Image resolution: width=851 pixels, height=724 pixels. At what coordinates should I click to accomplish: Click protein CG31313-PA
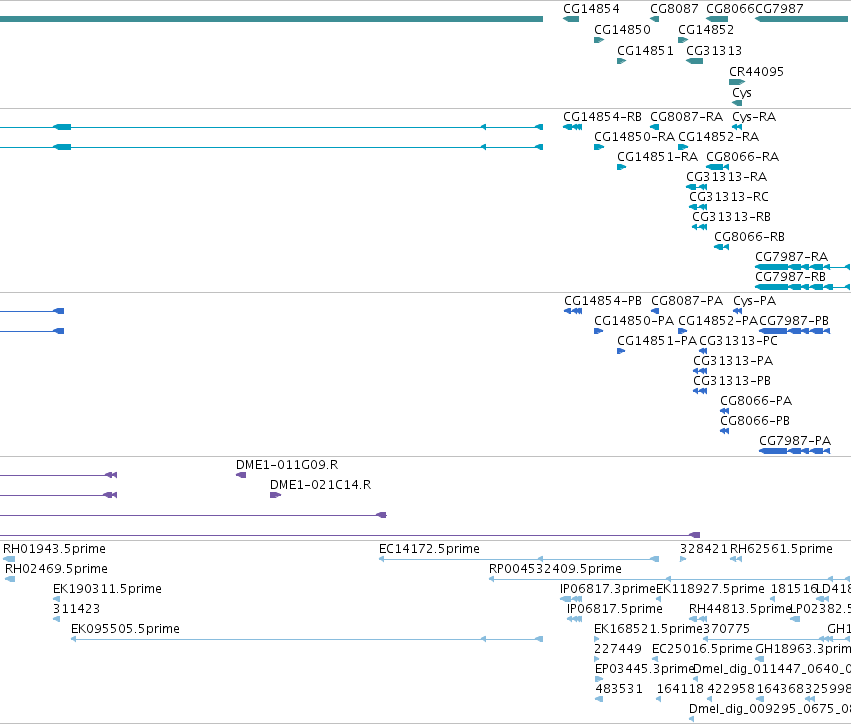coord(733,361)
